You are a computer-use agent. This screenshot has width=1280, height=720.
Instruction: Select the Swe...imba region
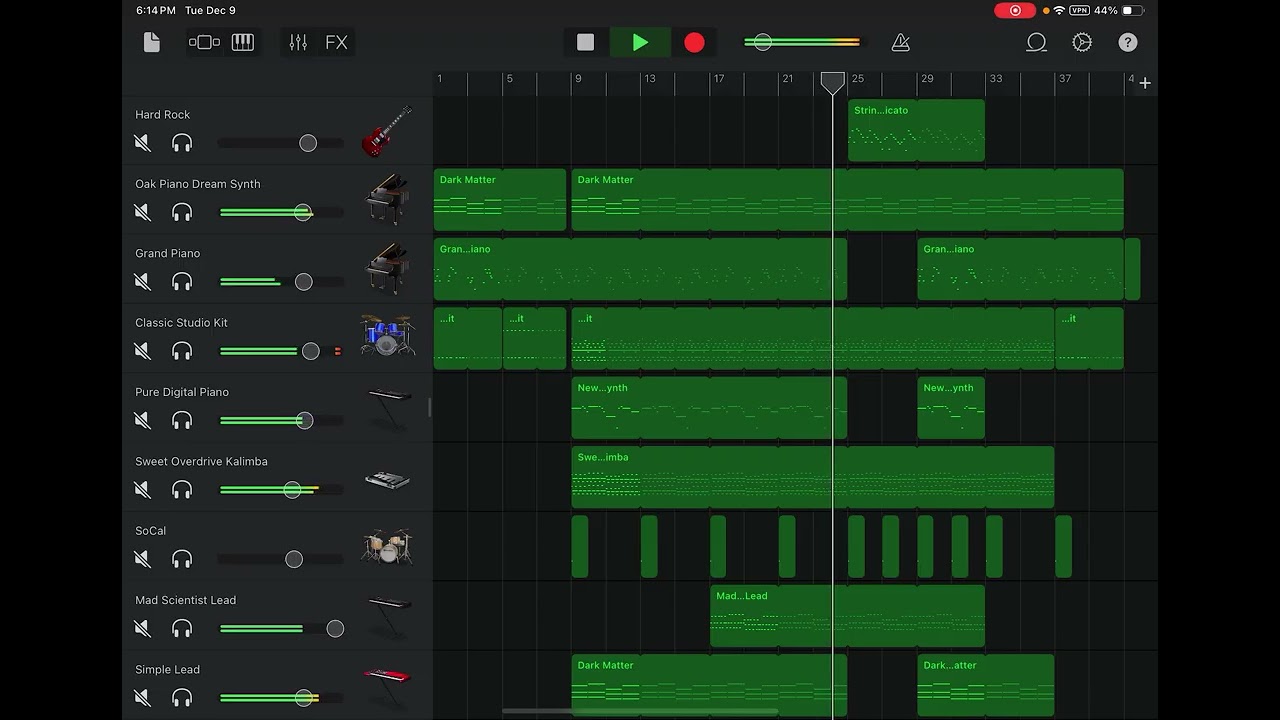(x=813, y=477)
